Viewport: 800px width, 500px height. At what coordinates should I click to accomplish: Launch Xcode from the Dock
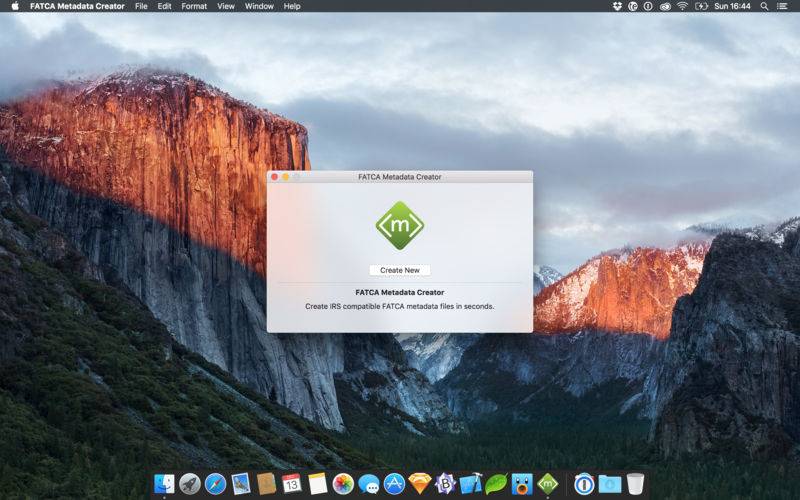(x=471, y=484)
